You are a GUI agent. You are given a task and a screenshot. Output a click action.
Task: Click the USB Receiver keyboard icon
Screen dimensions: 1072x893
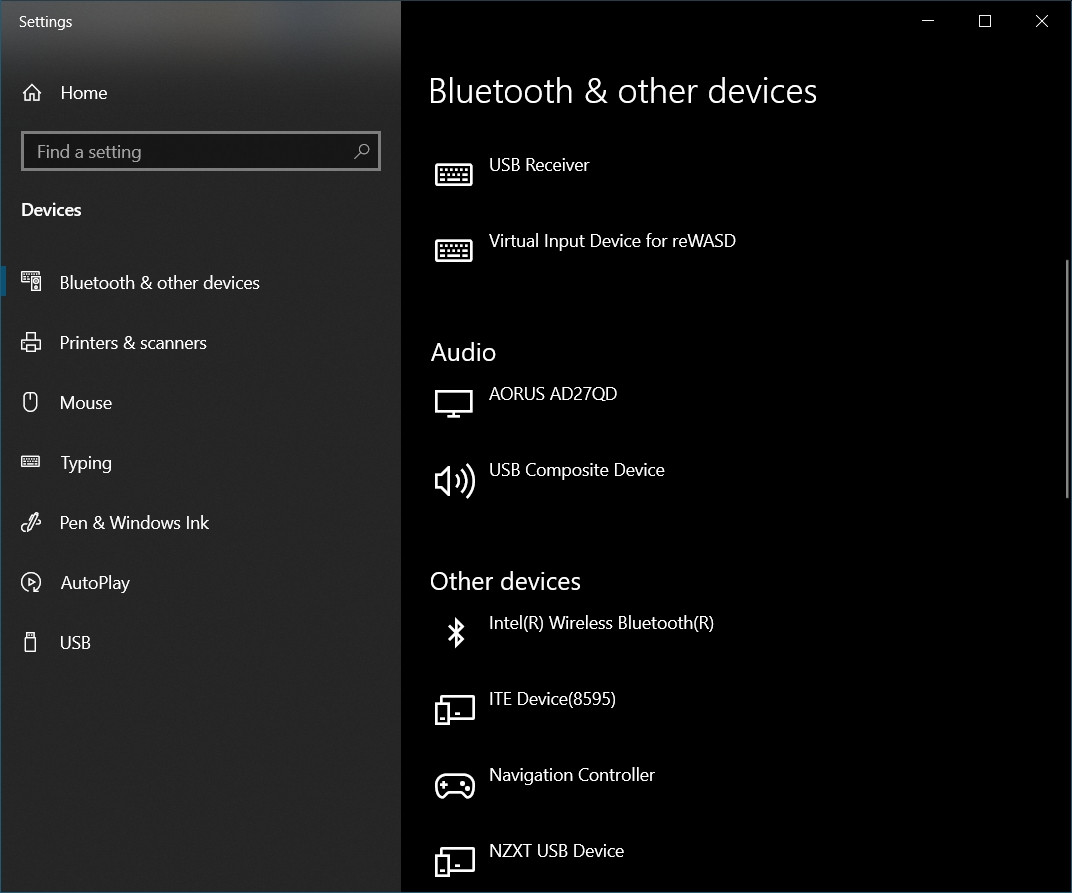(x=454, y=174)
